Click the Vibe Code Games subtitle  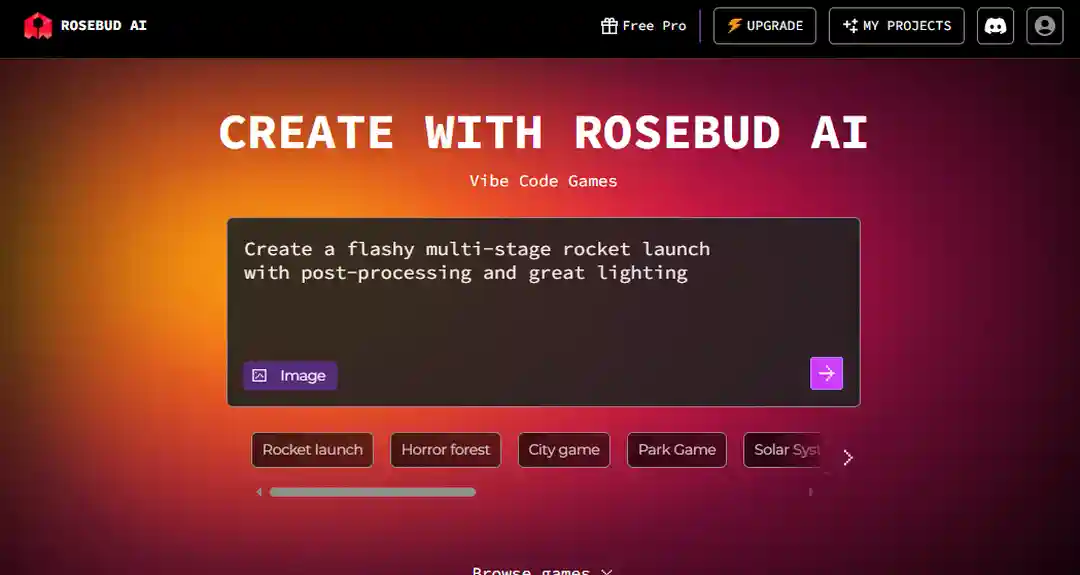click(543, 181)
